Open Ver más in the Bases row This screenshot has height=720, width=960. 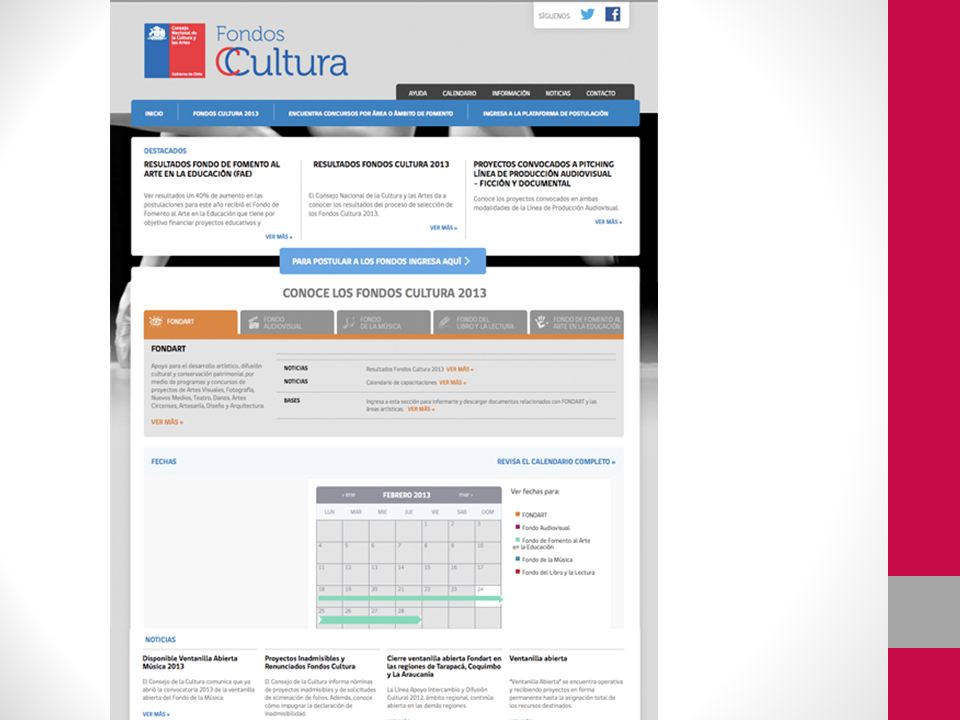(421, 409)
